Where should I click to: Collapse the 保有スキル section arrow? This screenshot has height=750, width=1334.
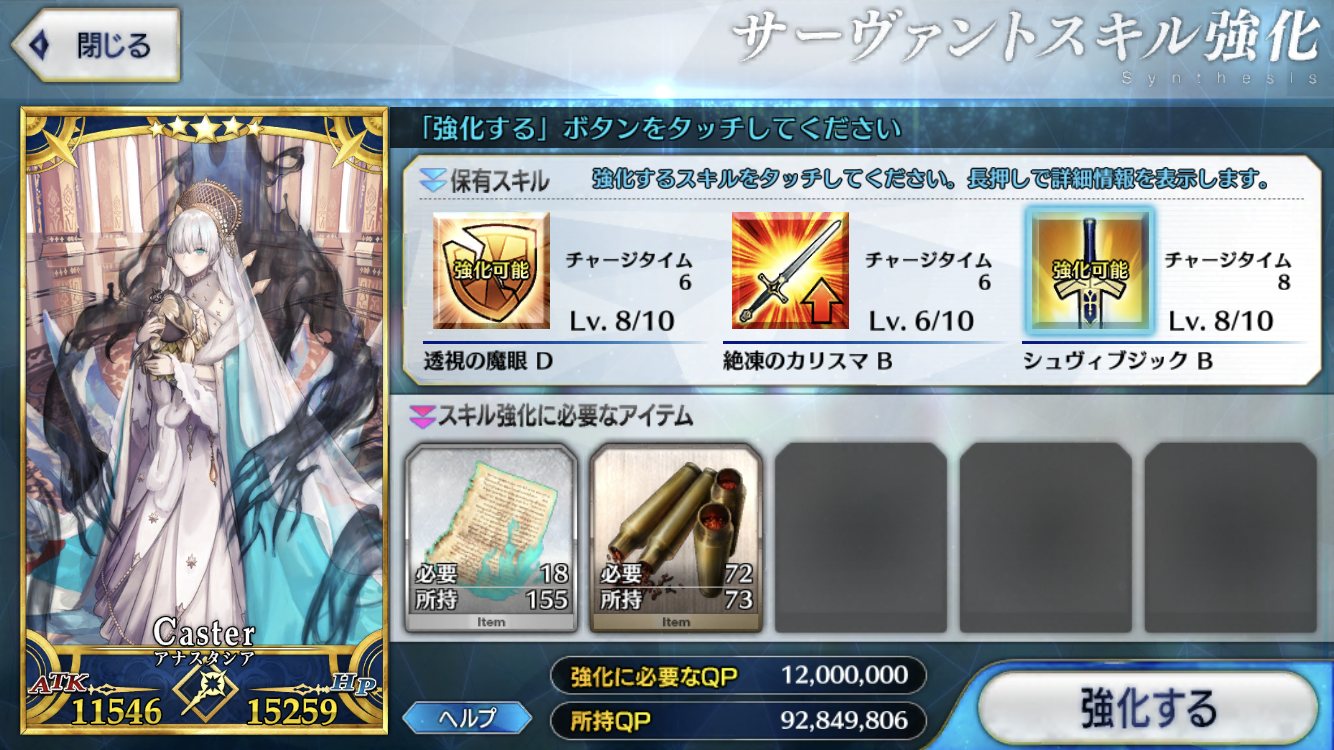pos(433,181)
